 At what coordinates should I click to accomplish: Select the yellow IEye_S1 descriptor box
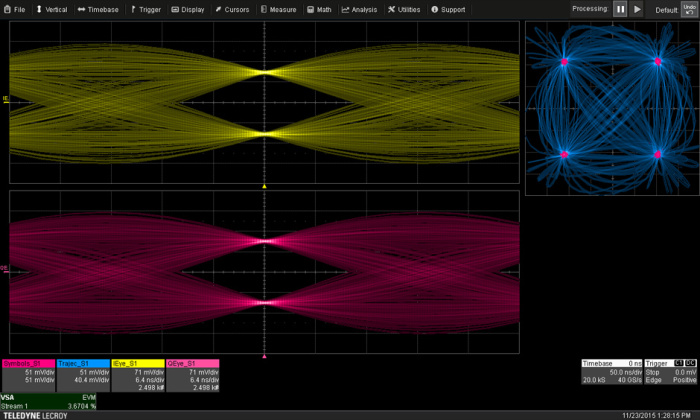[138, 376]
